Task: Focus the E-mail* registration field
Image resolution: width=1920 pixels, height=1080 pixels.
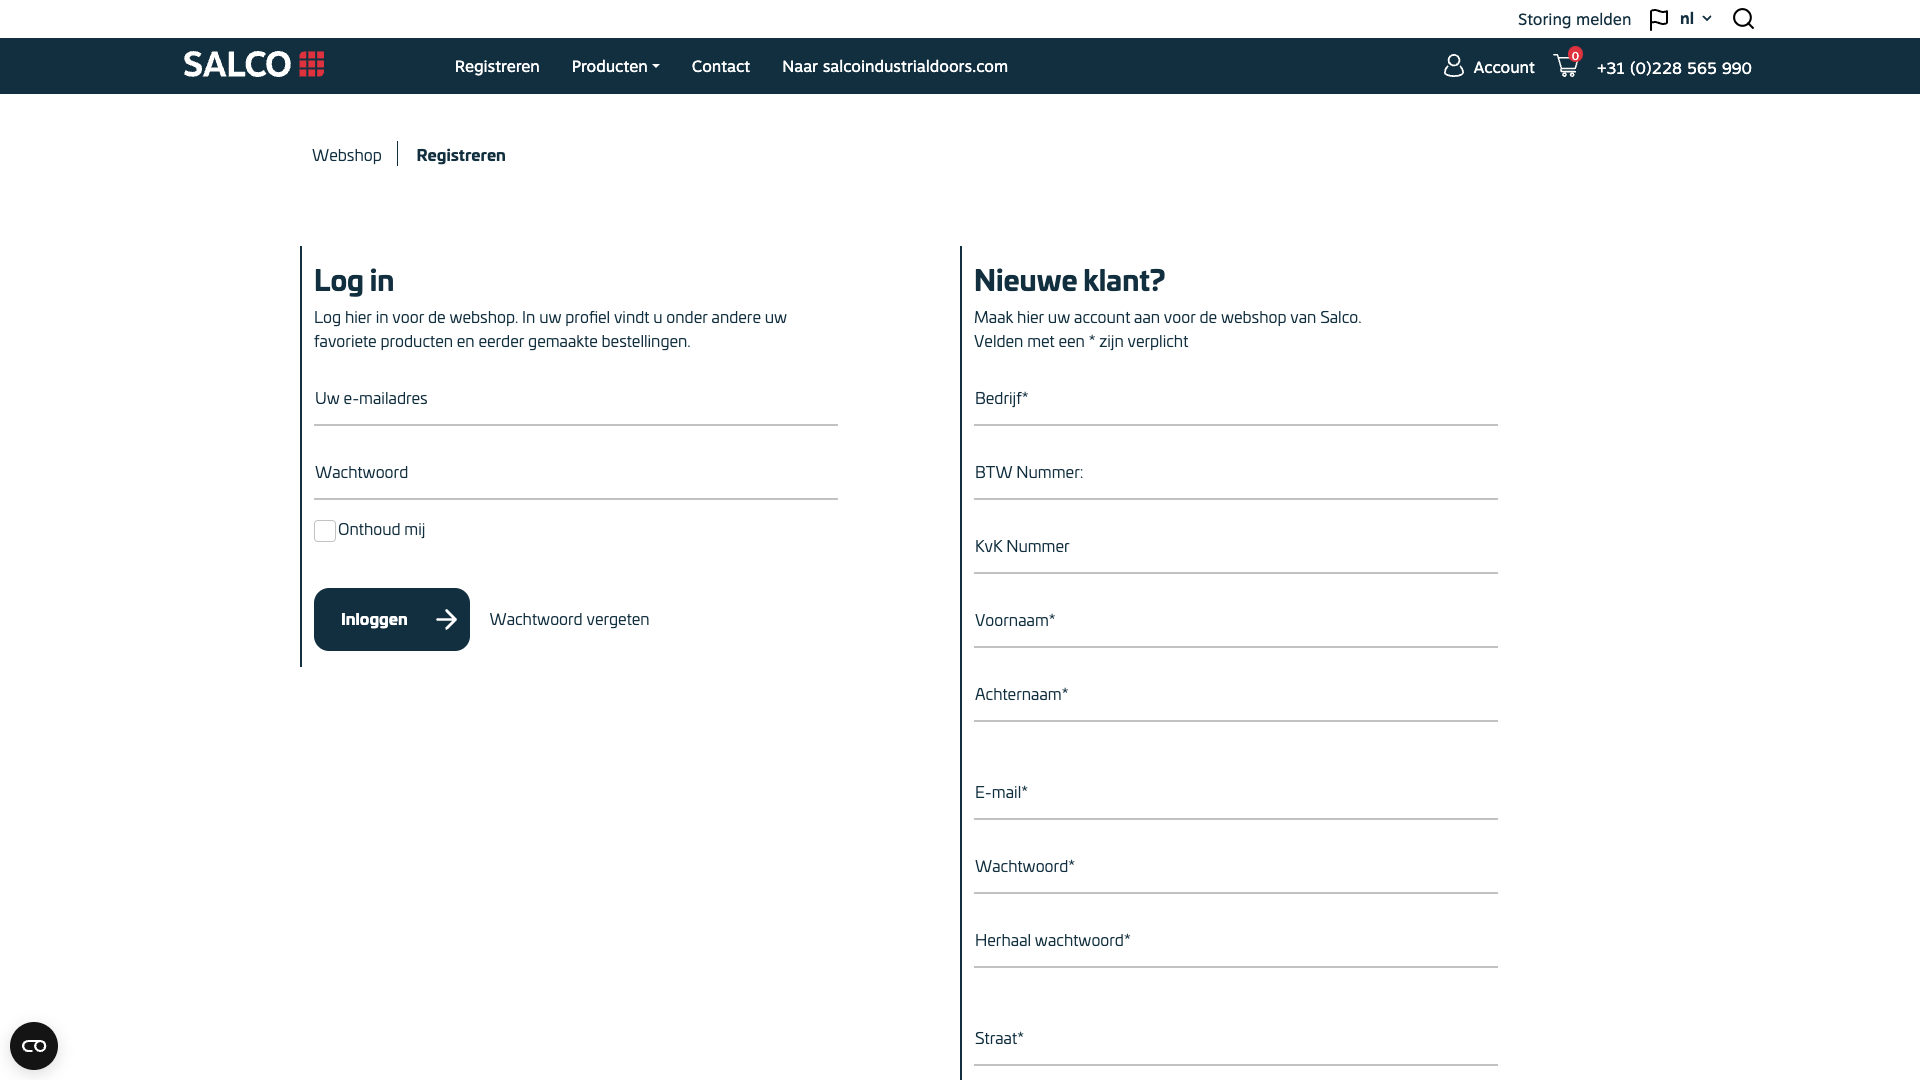Action: pyautogui.click(x=1236, y=793)
